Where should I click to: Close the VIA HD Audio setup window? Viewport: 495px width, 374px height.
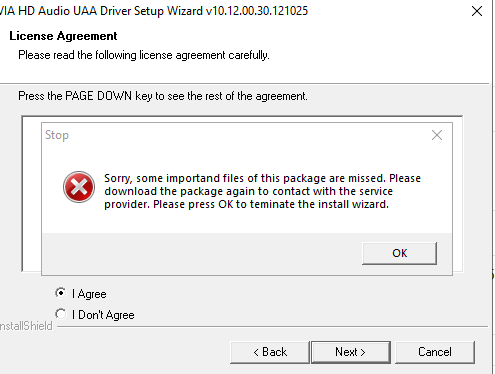click(477, 11)
